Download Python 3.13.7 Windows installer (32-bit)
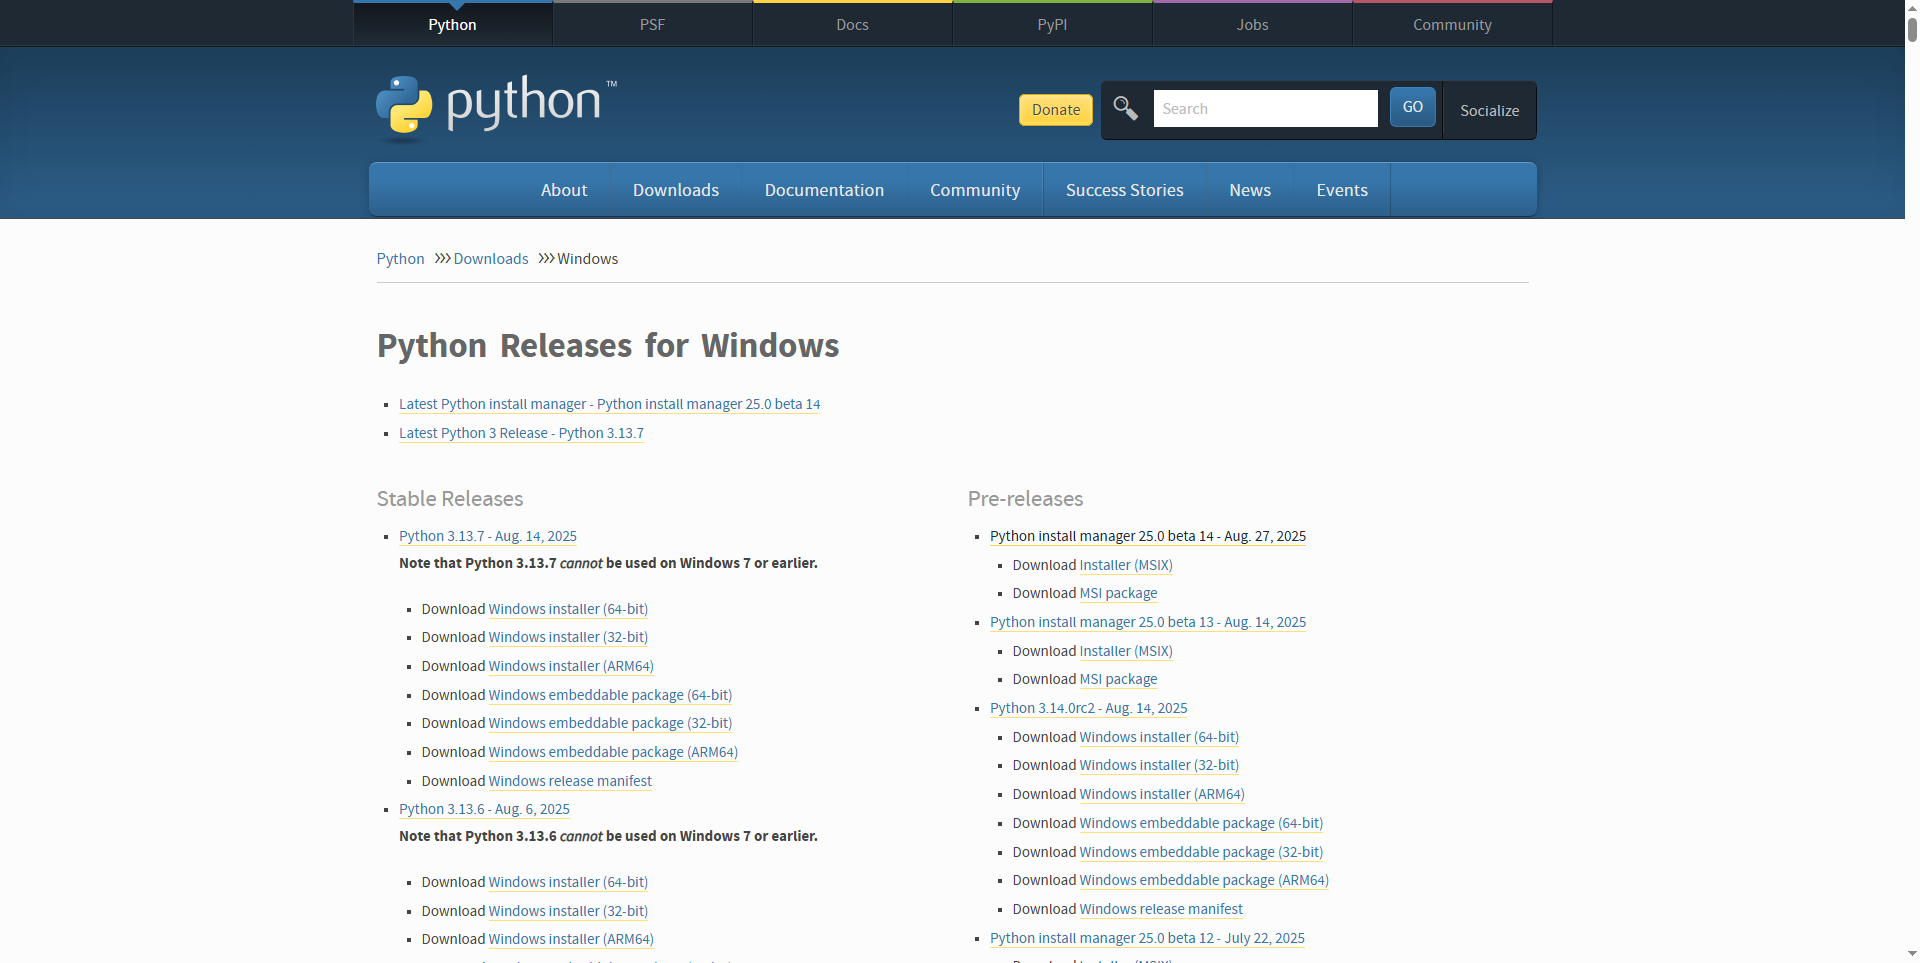Viewport: 1920px width, 963px height. point(568,637)
